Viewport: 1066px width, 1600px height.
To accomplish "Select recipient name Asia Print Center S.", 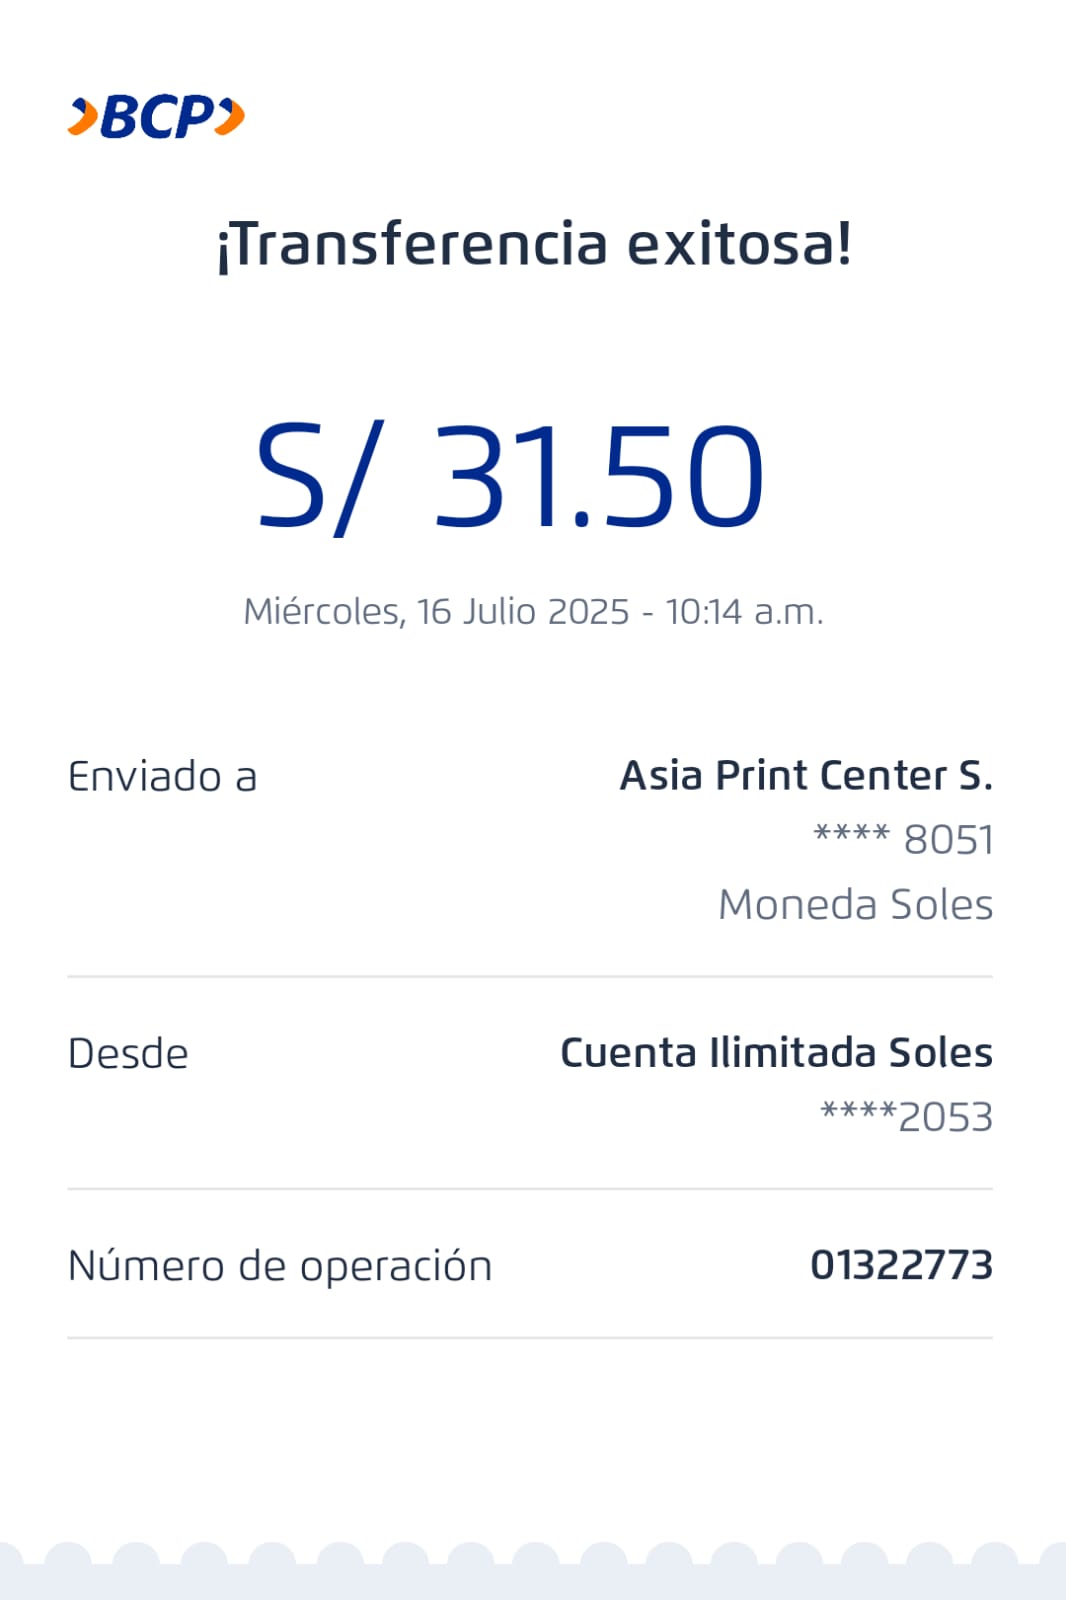I will point(805,776).
